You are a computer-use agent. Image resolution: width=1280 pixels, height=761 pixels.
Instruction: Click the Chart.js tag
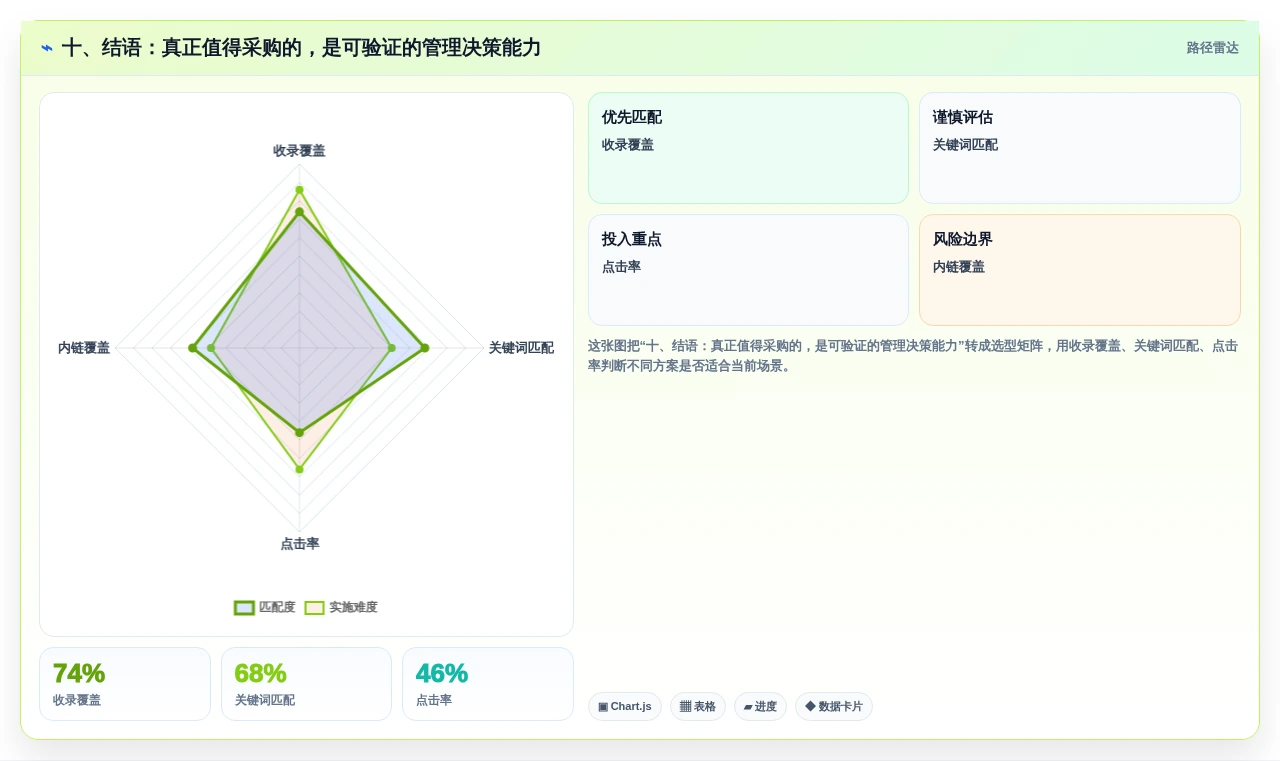point(625,706)
